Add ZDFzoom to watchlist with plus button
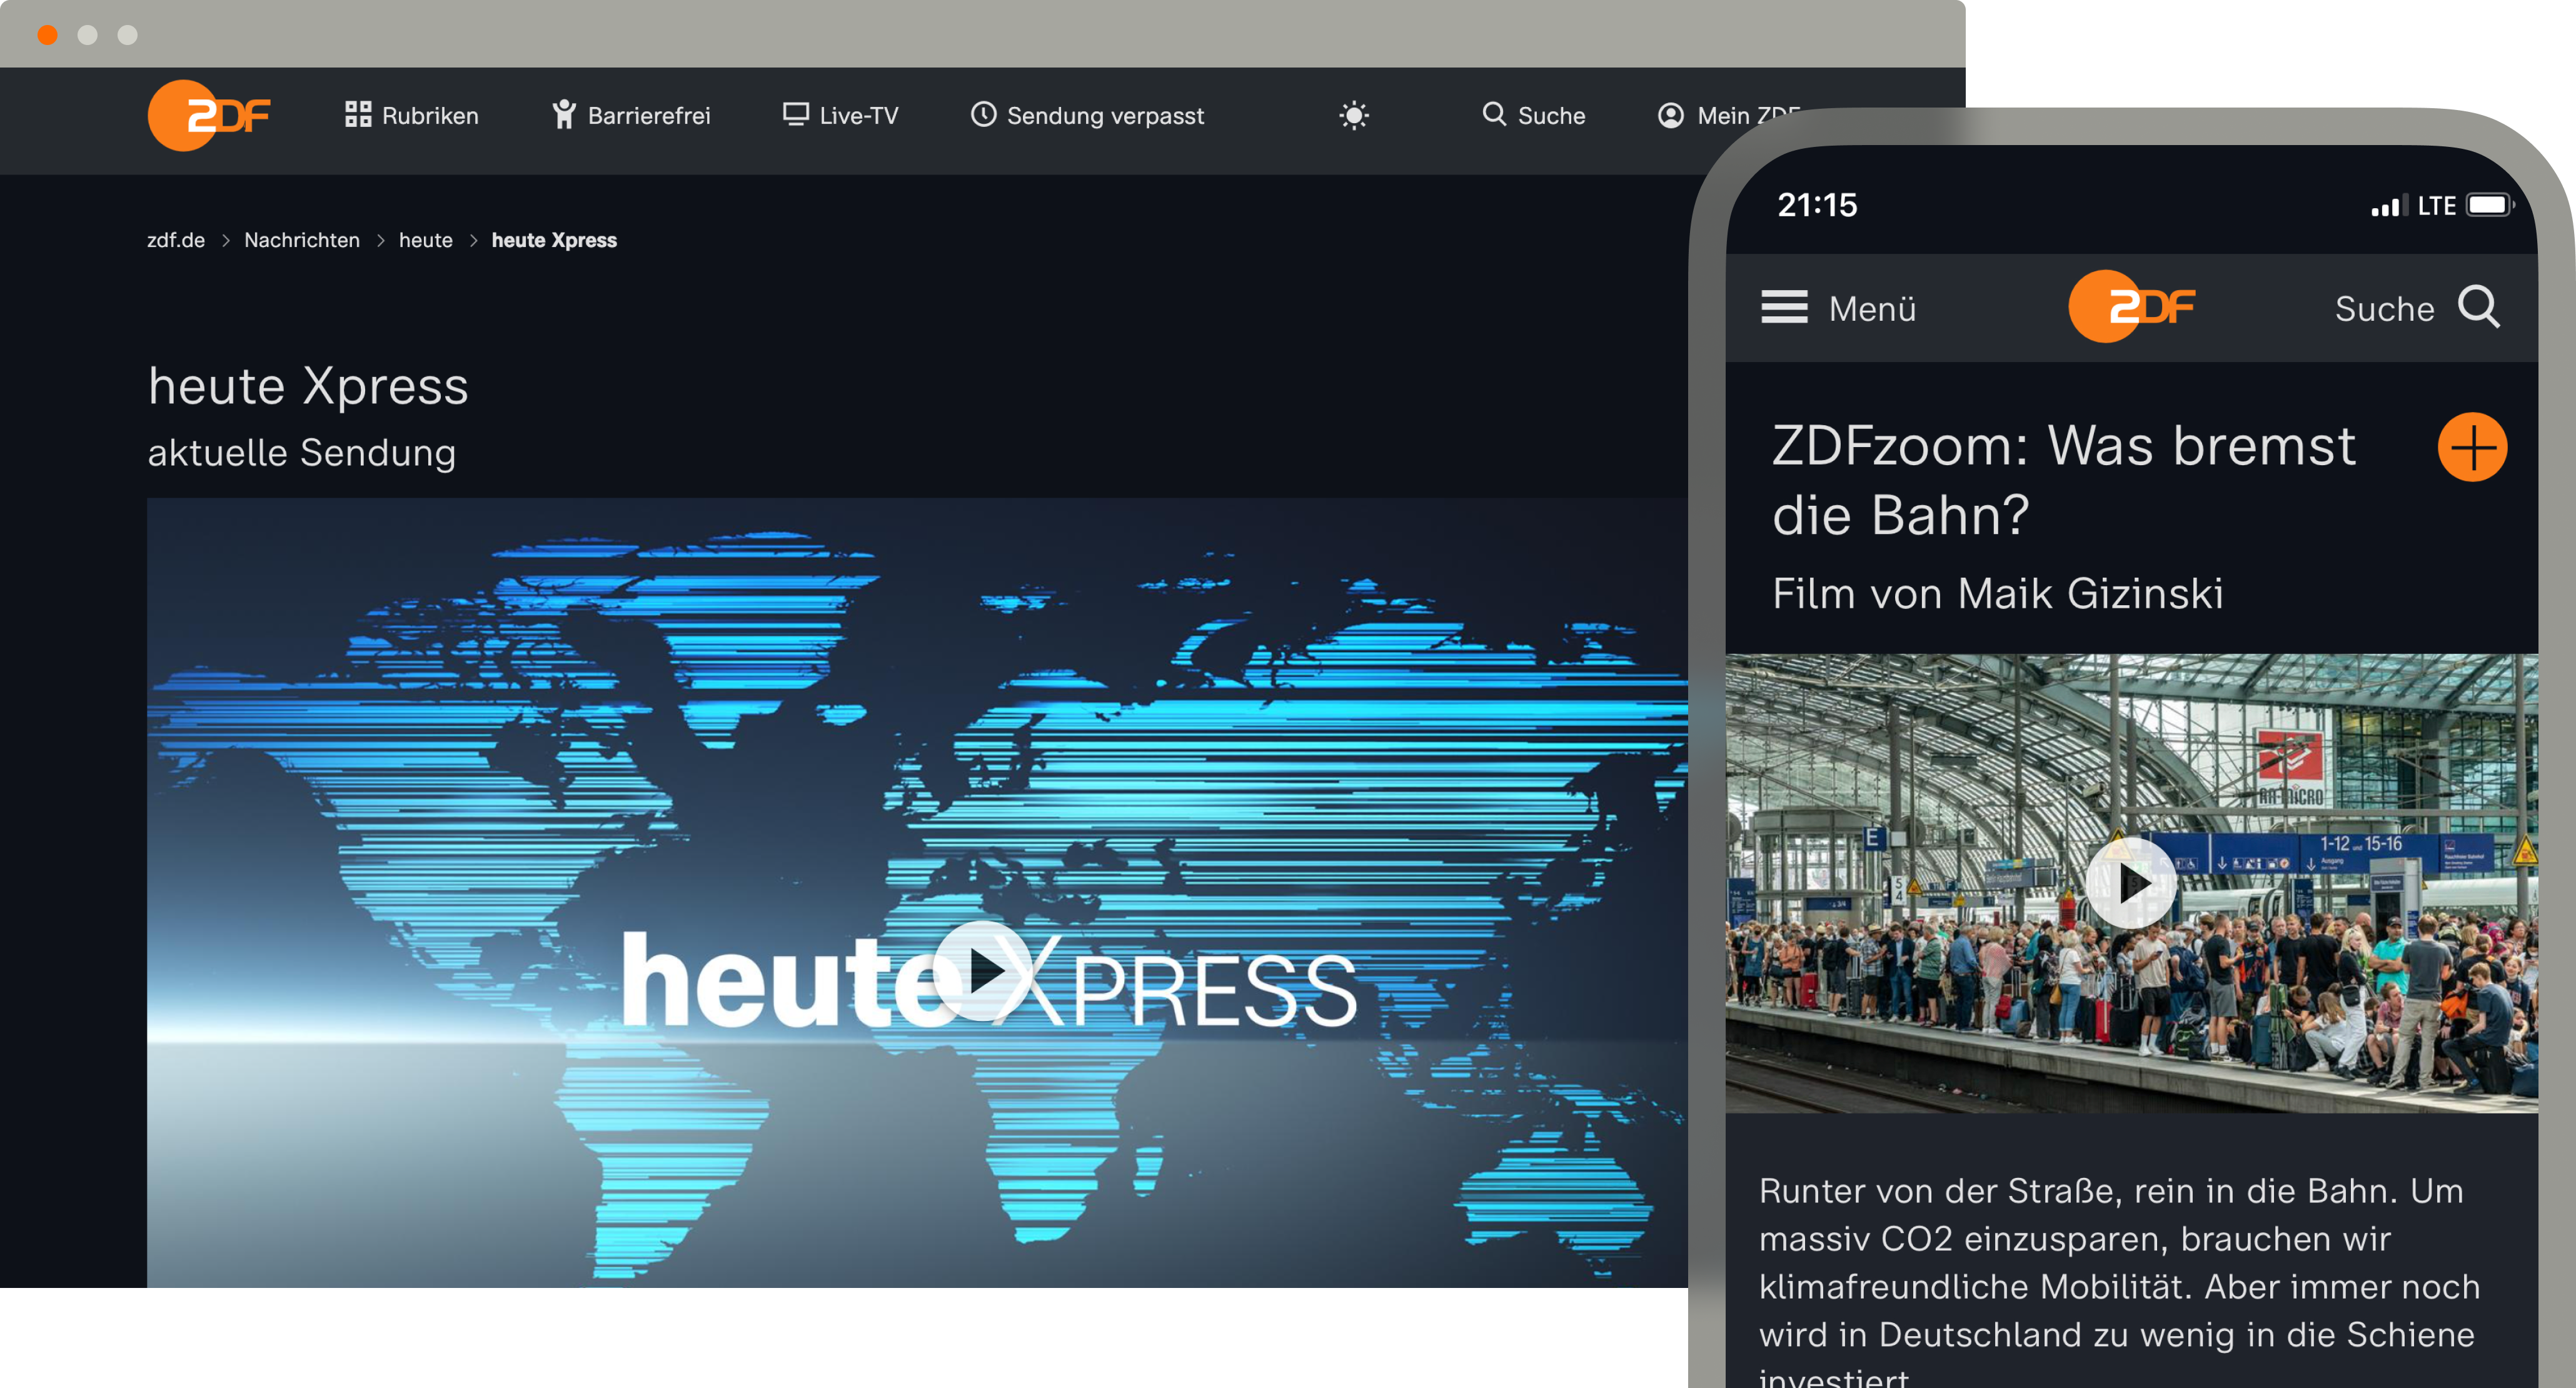2576x1388 pixels. click(2472, 447)
